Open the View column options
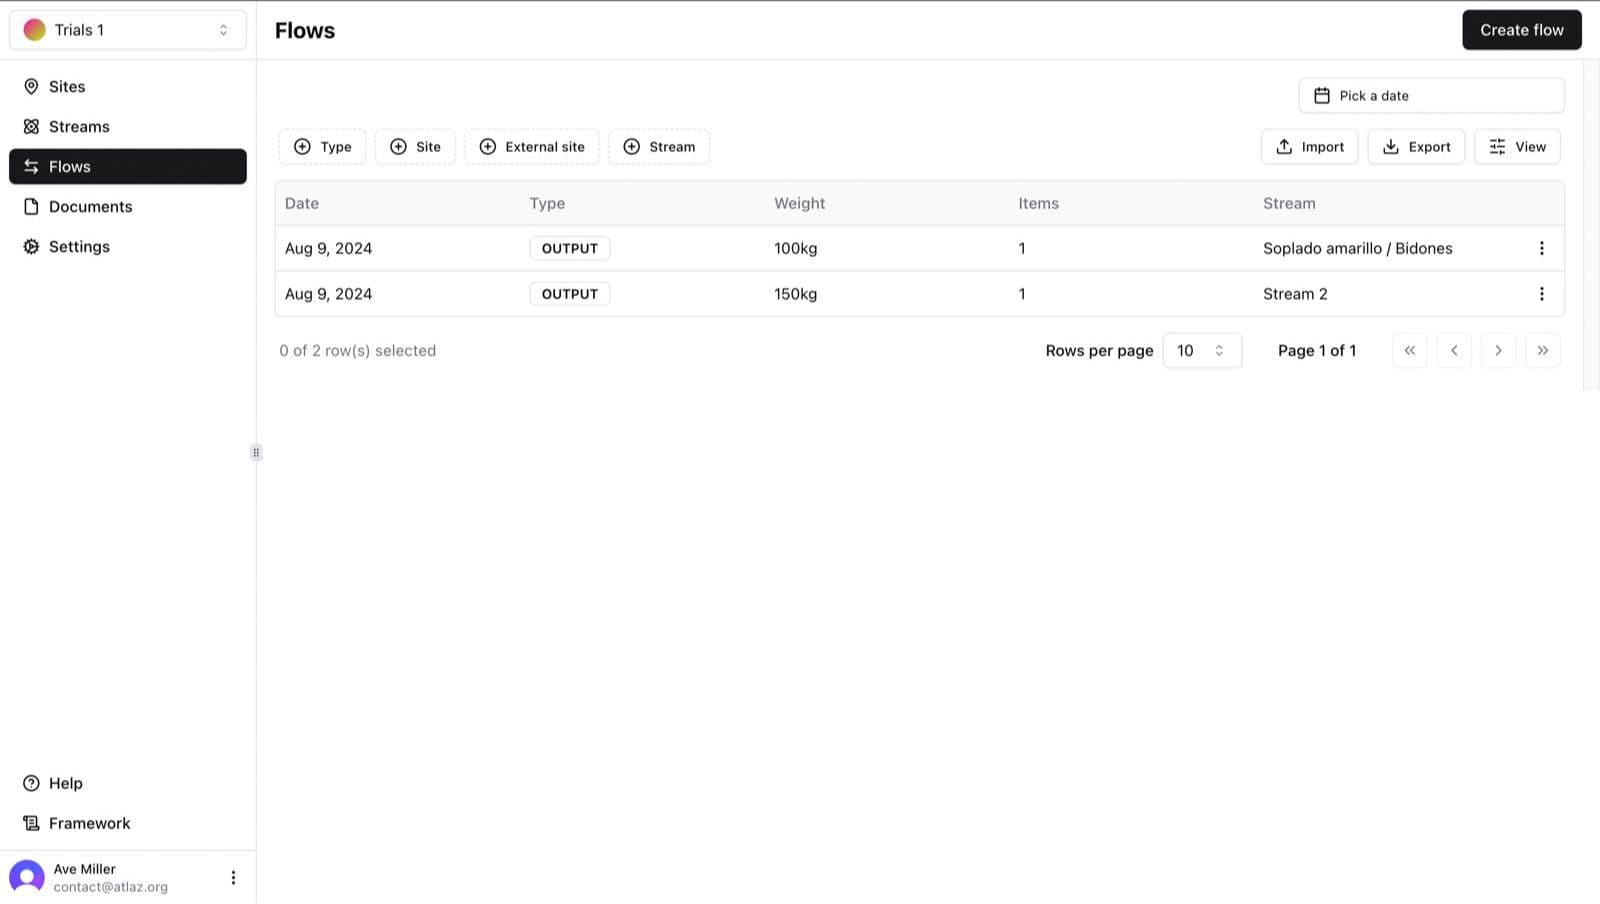The width and height of the screenshot is (1600, 904). 1516,147
